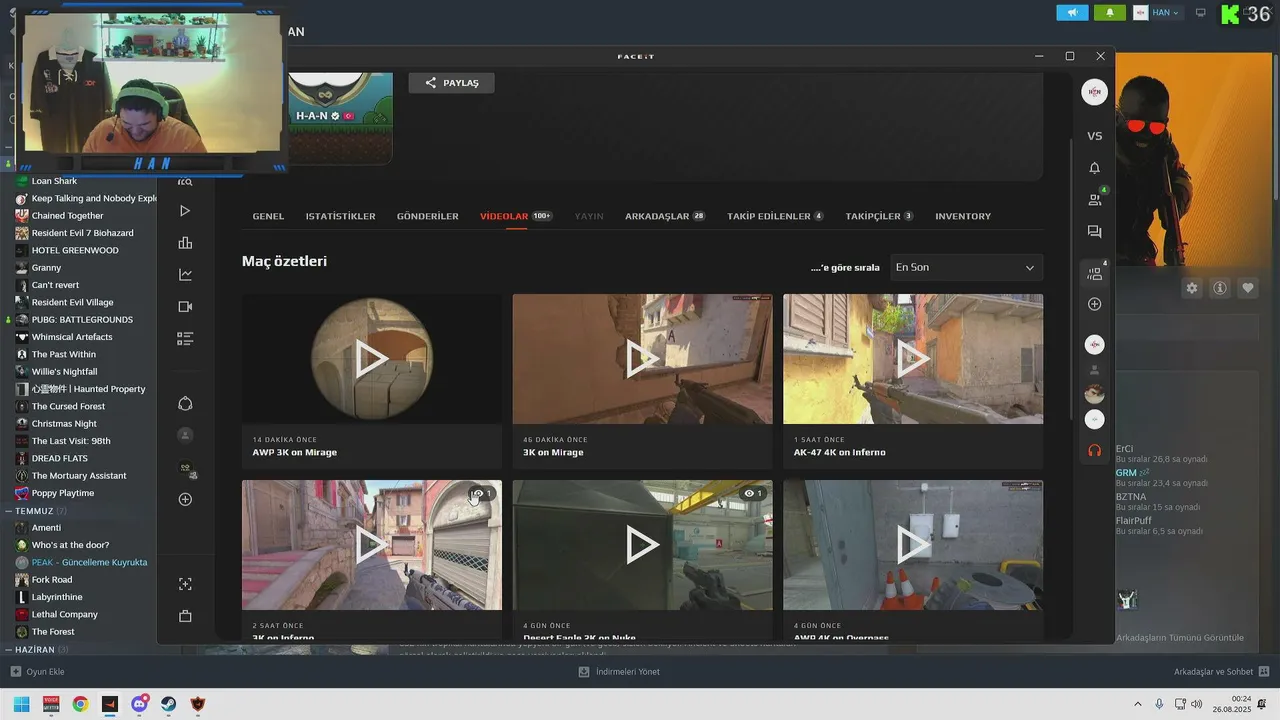The width and height of the screenshot is (1280, 720).
Task: Click the party list icon in right rail
Action: pyautogui.click(x=1095, y=272)
